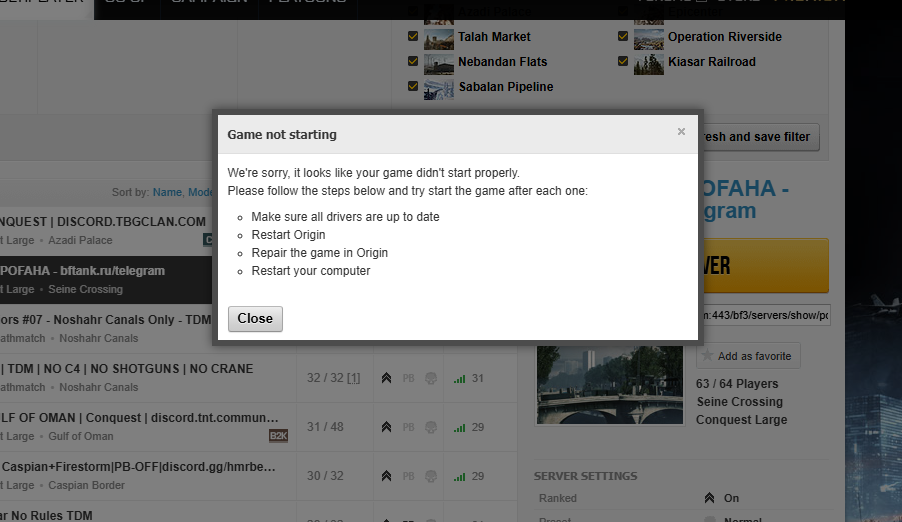The image size is (902, 522).
Task: Uncheck the Talah Market map checkbox
Action: tap(413, 36)
